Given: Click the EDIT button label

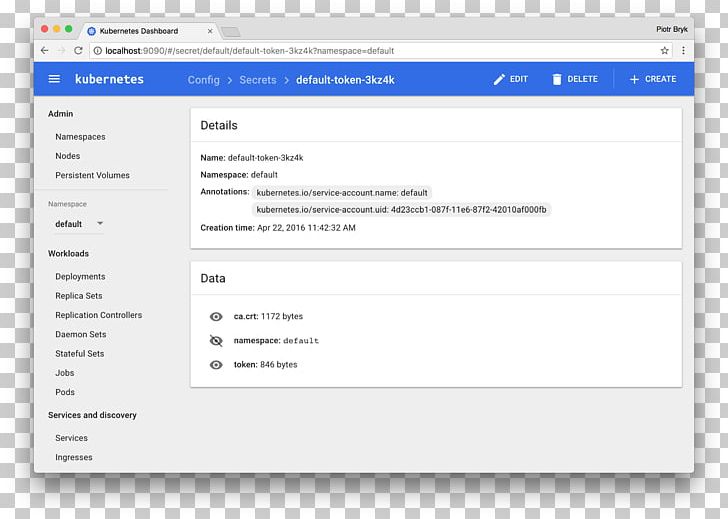Looking at the screenshot, I should [519, 79].
